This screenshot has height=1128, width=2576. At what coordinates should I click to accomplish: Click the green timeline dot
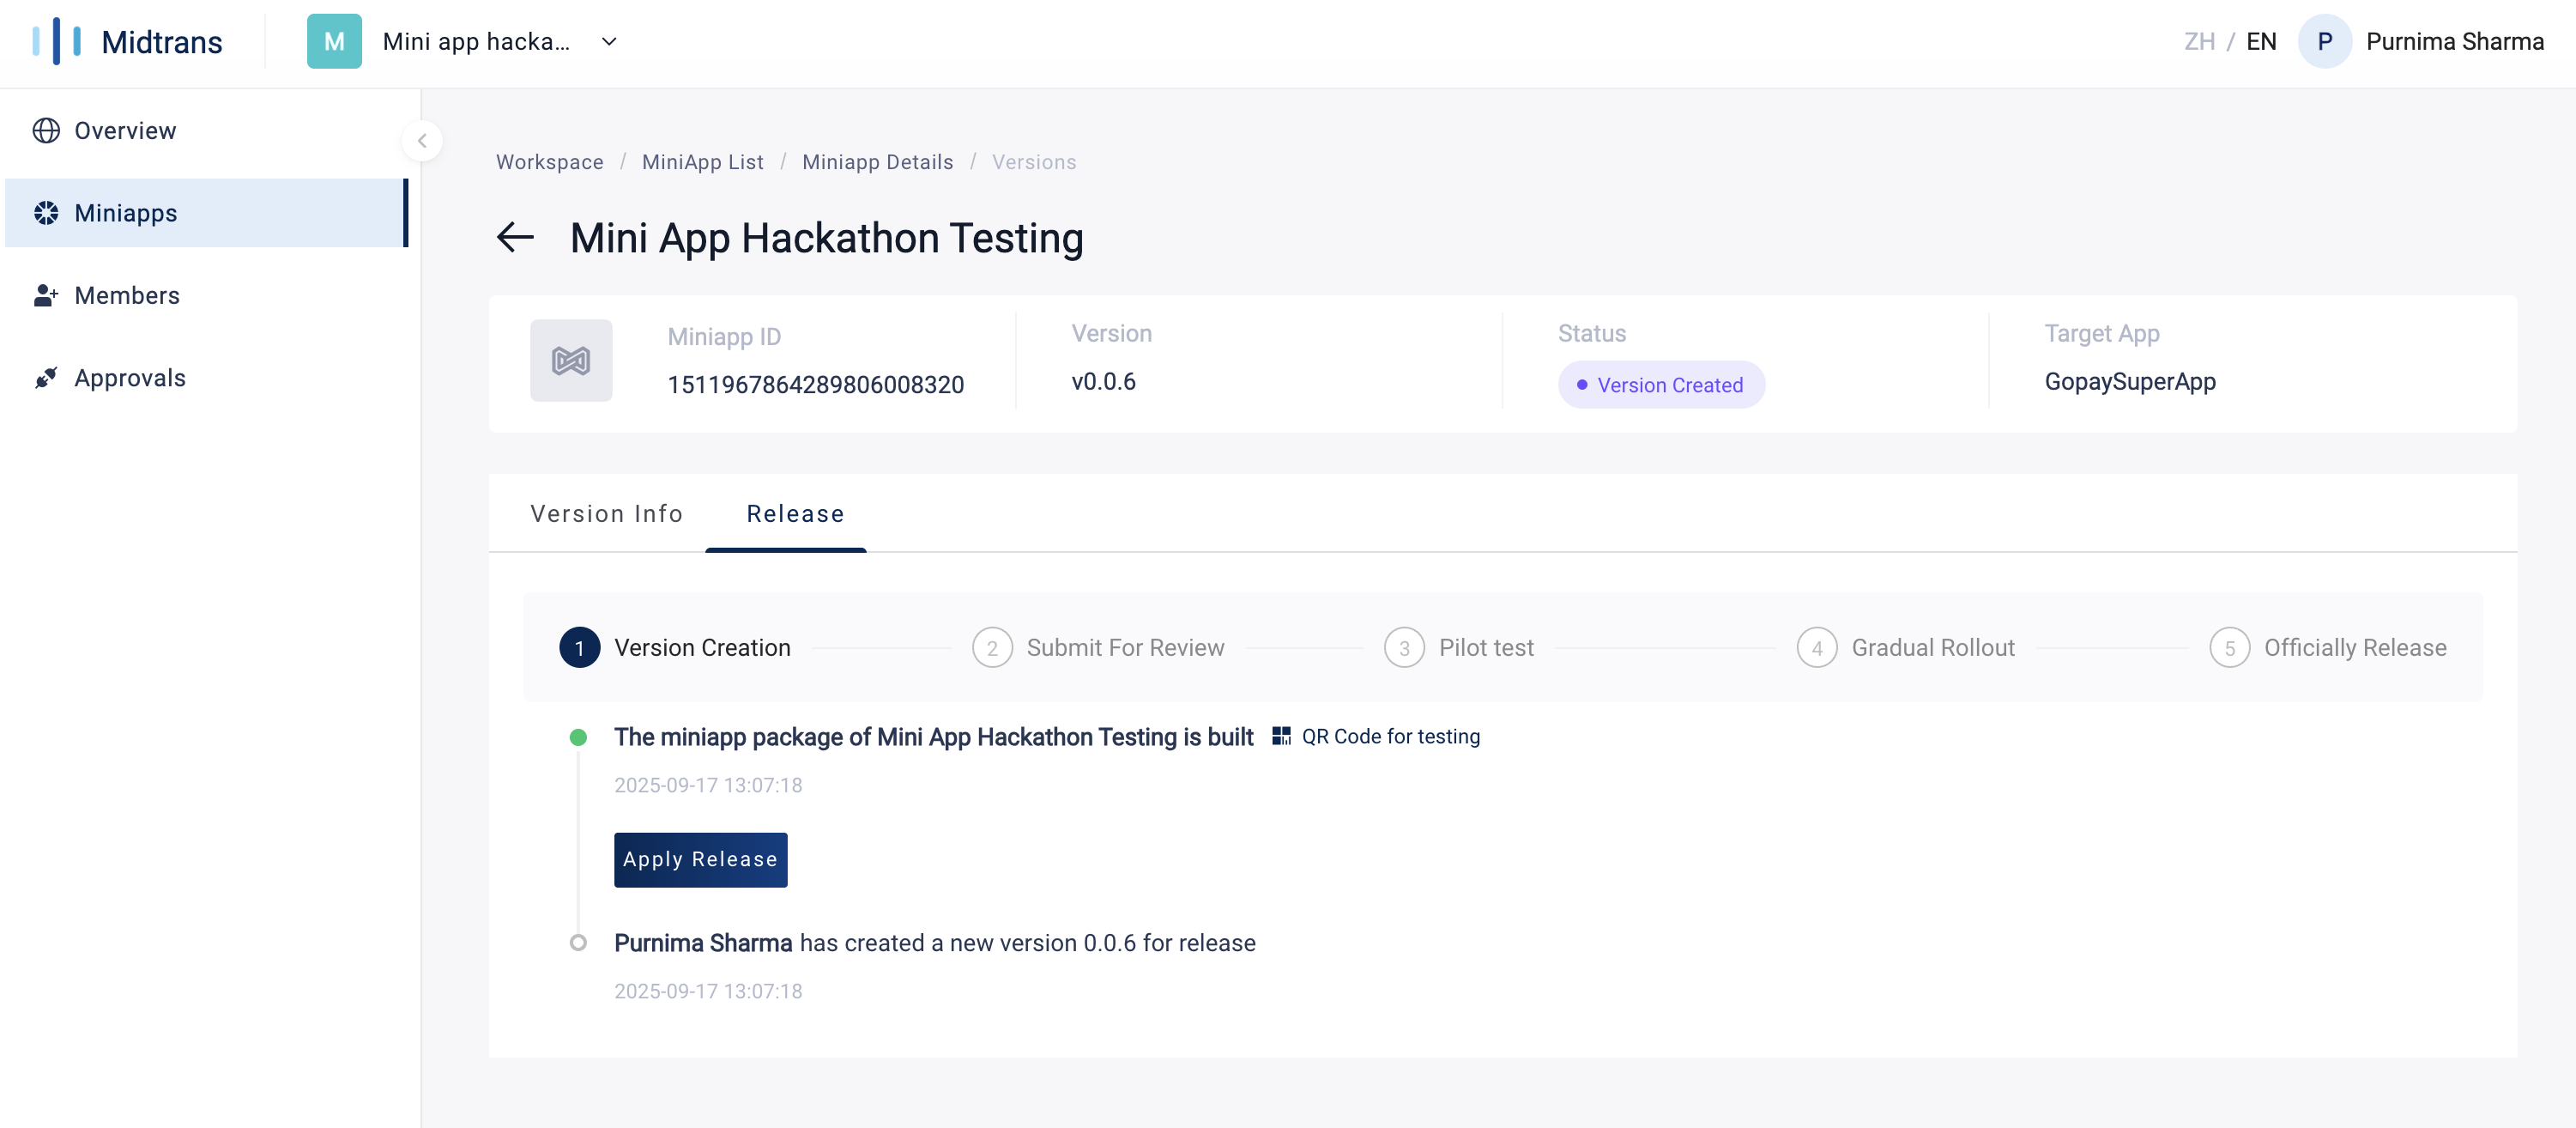[578, 738]
